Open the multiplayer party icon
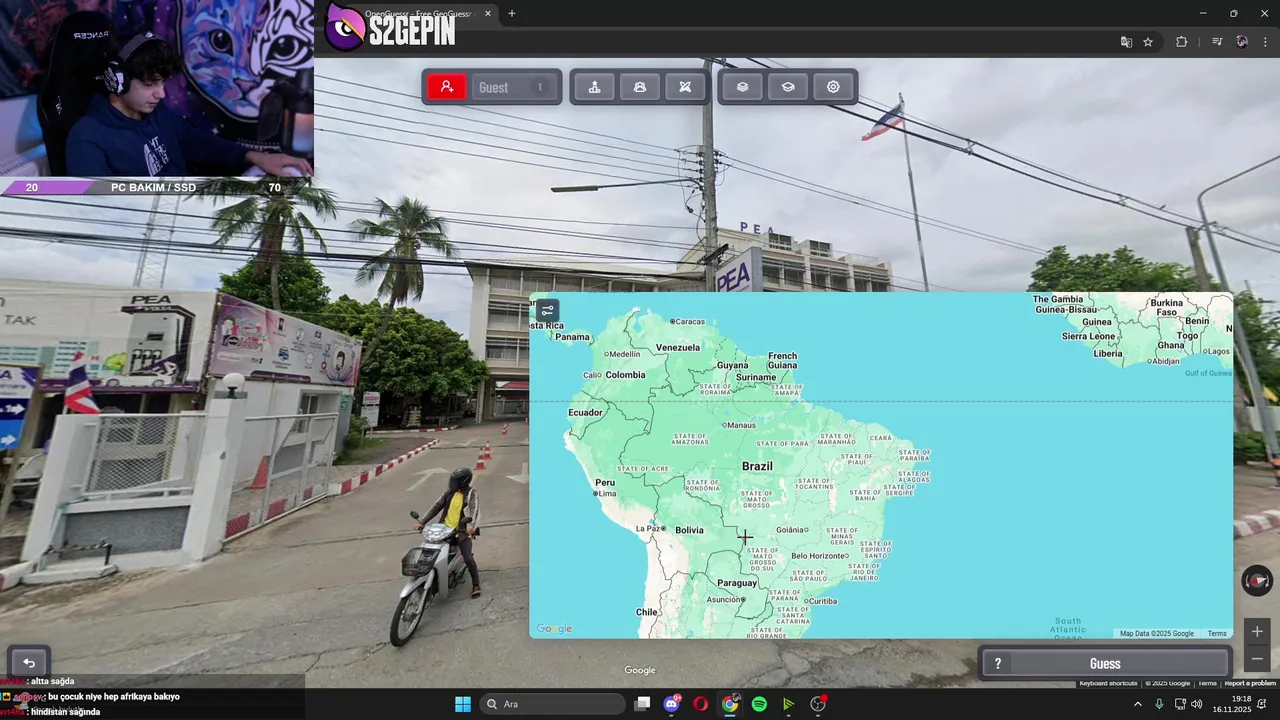 (x=640, y=87)
